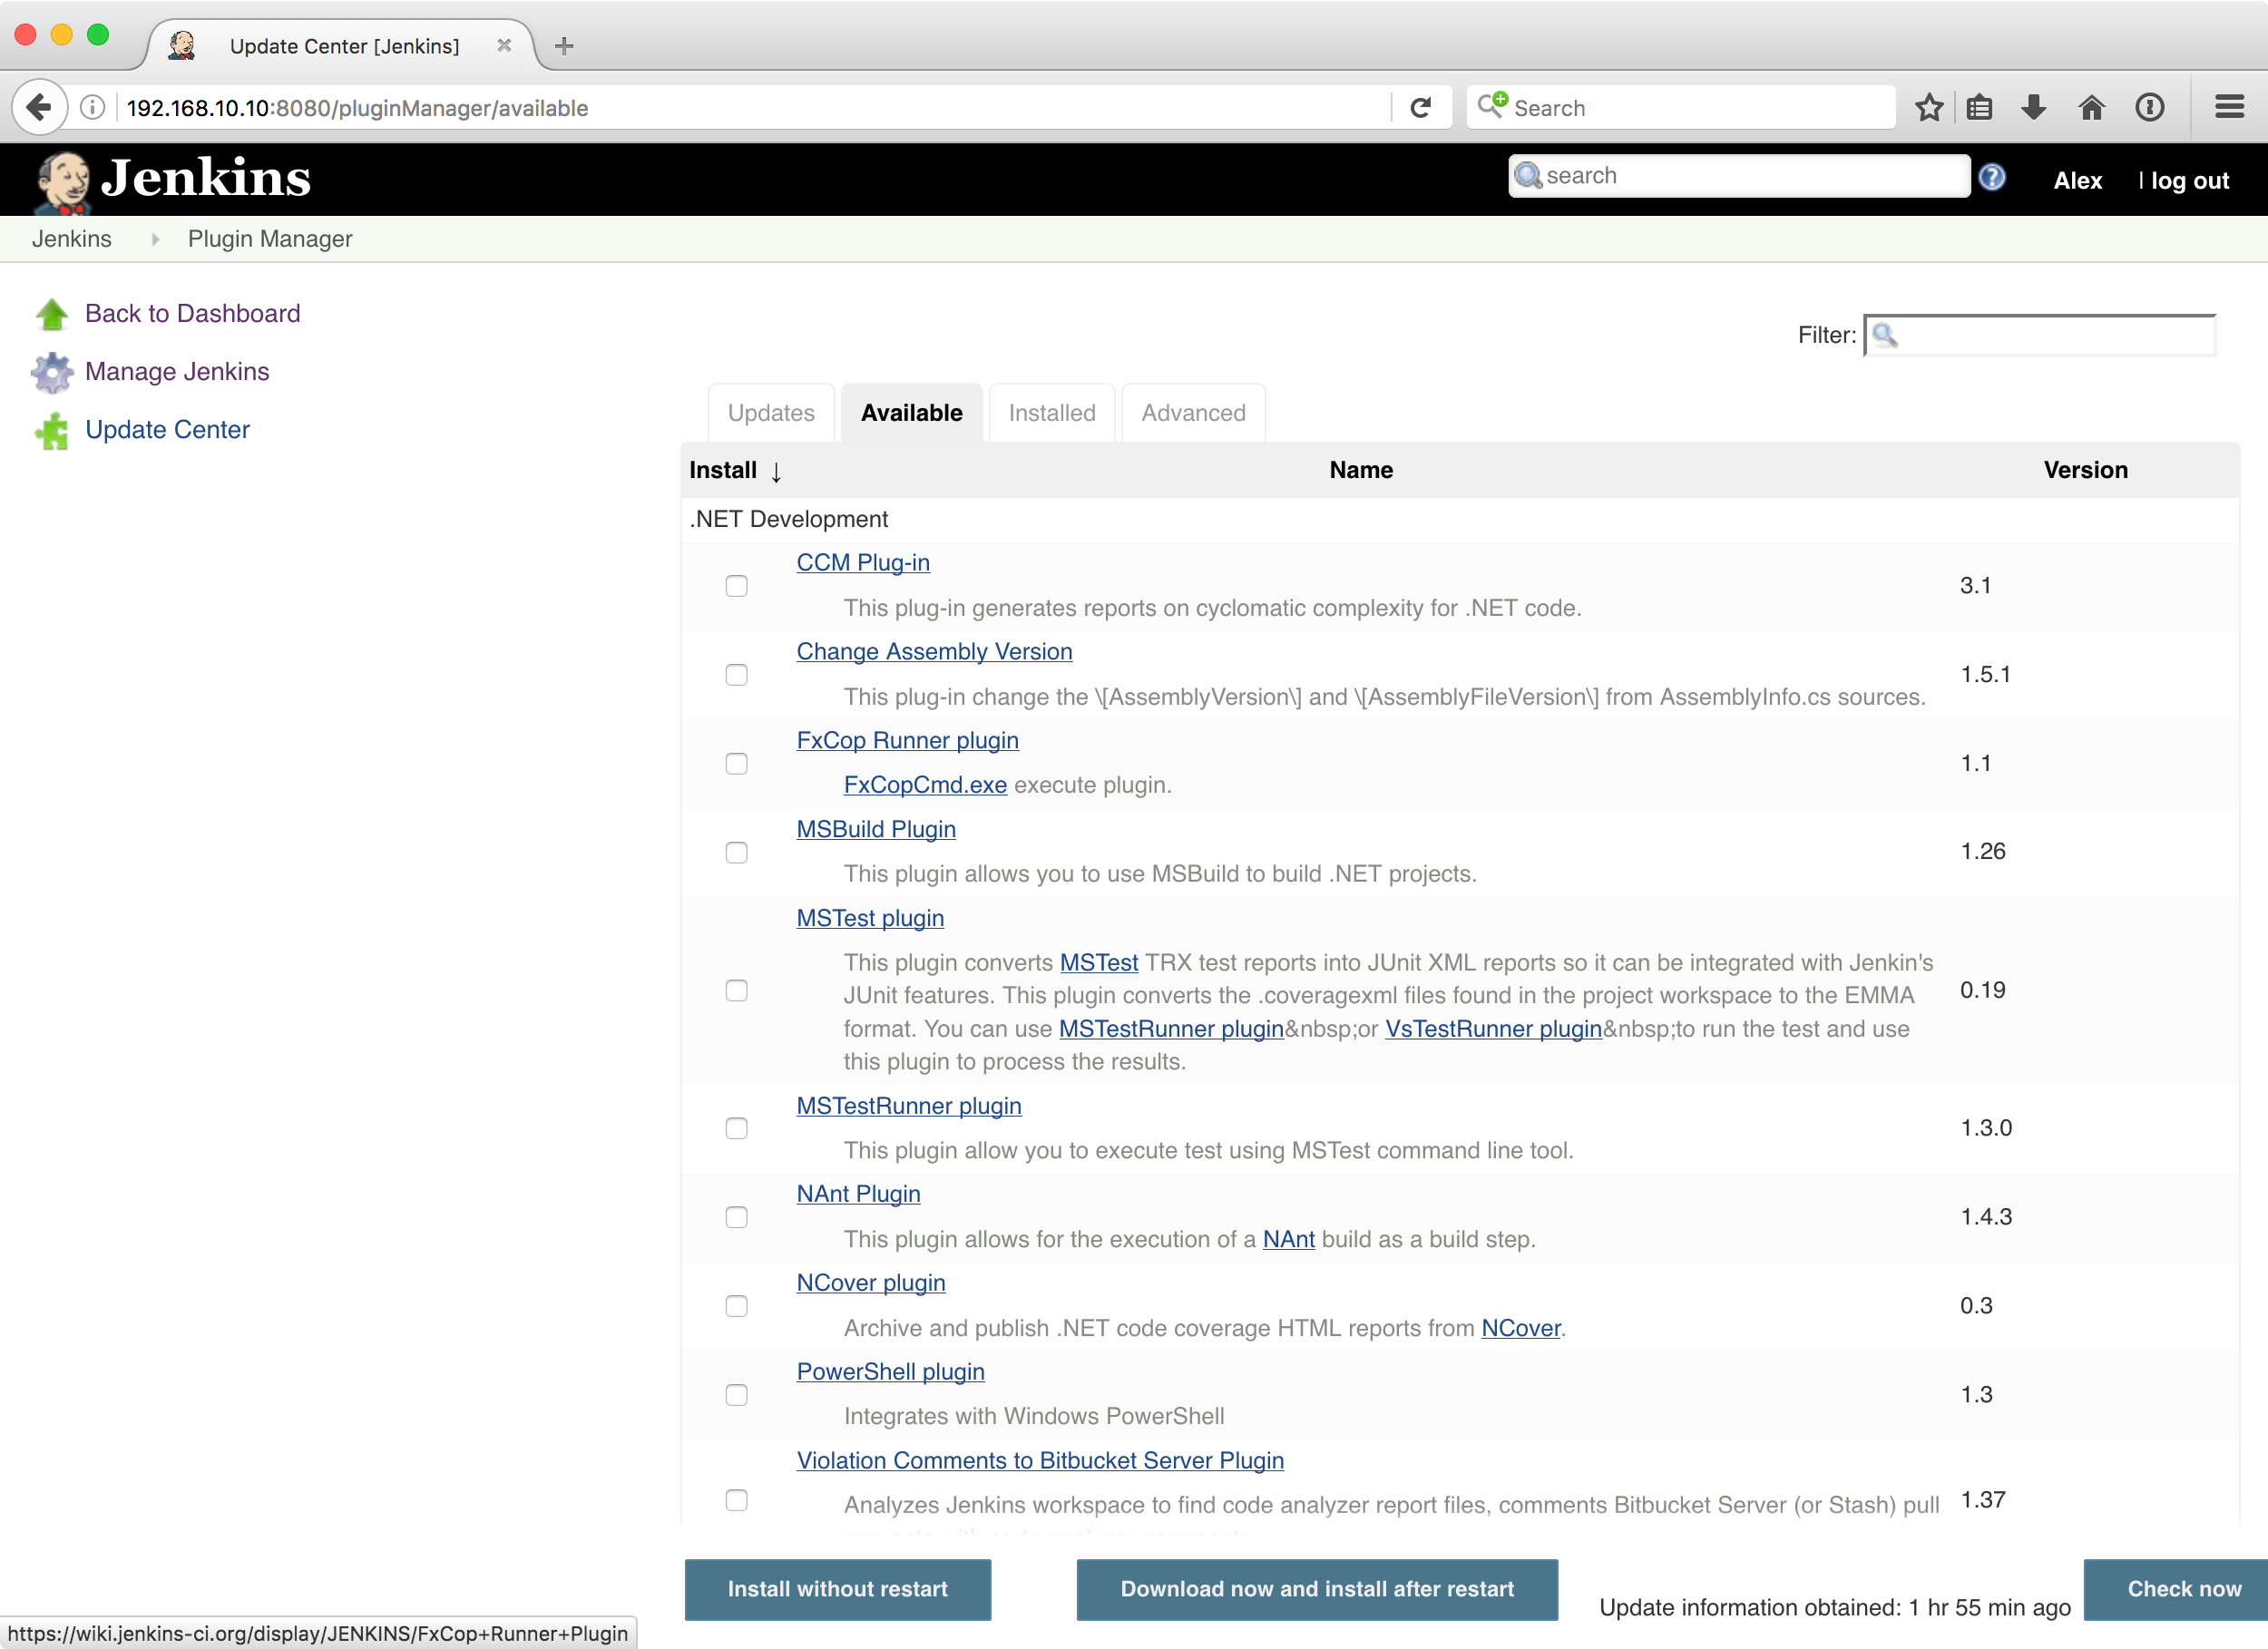Switch to the Updates tab

771,413
